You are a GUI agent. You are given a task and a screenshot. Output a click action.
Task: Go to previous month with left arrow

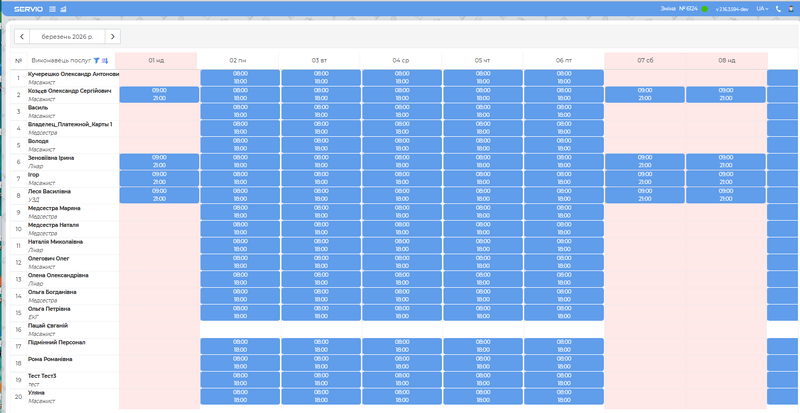(x=22, y=36)
